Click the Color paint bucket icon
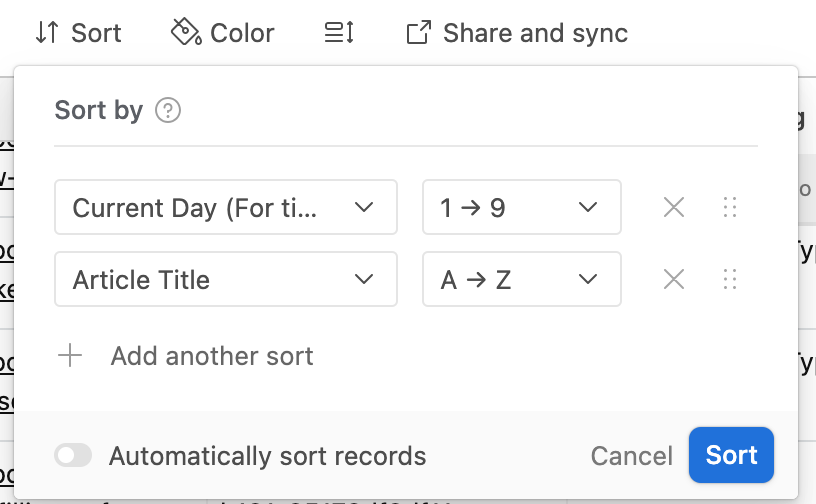The image size is (816, 504). pyautogui.click(x=186, y=32)
